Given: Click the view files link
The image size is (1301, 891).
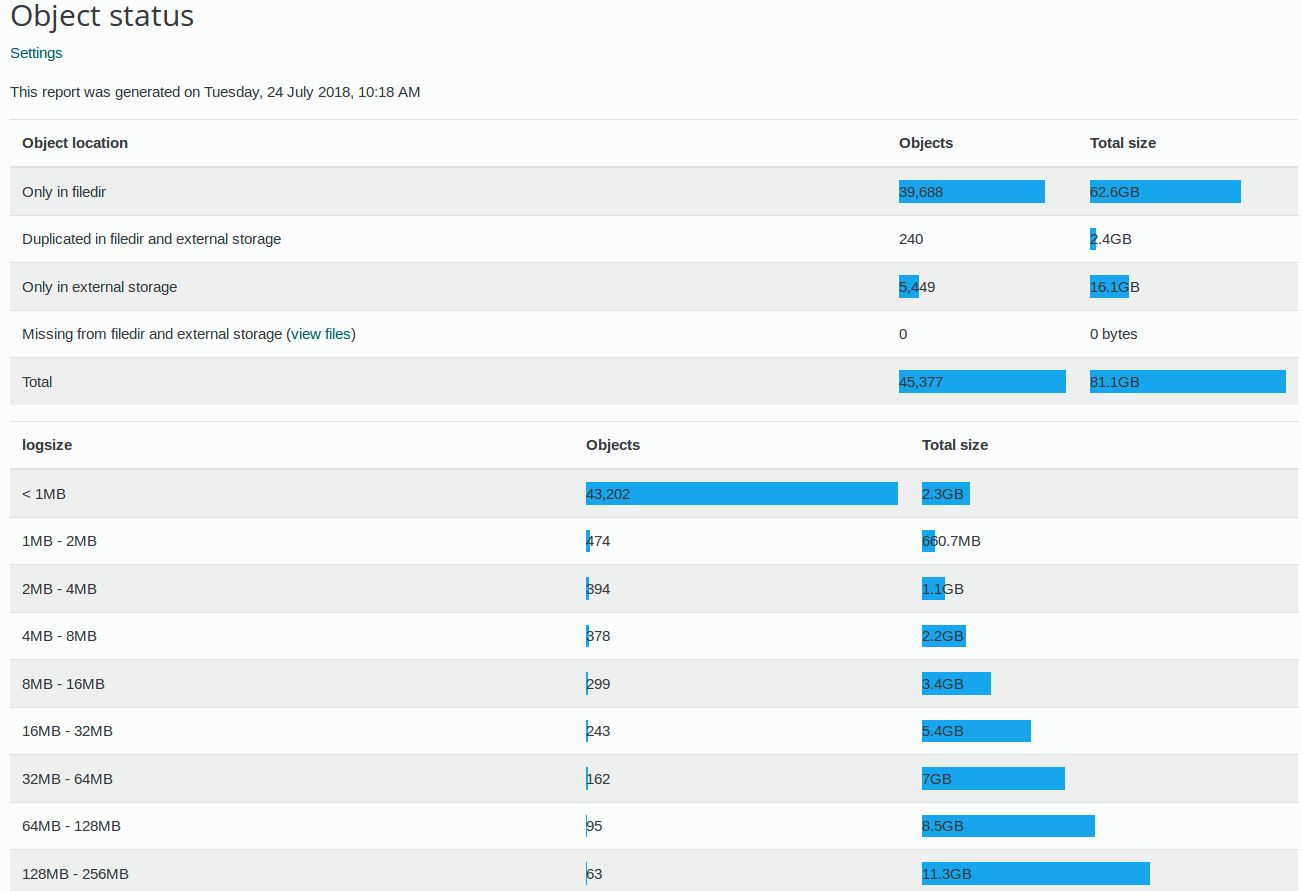Looking at the screenshot, I should (x=321, y=333).
